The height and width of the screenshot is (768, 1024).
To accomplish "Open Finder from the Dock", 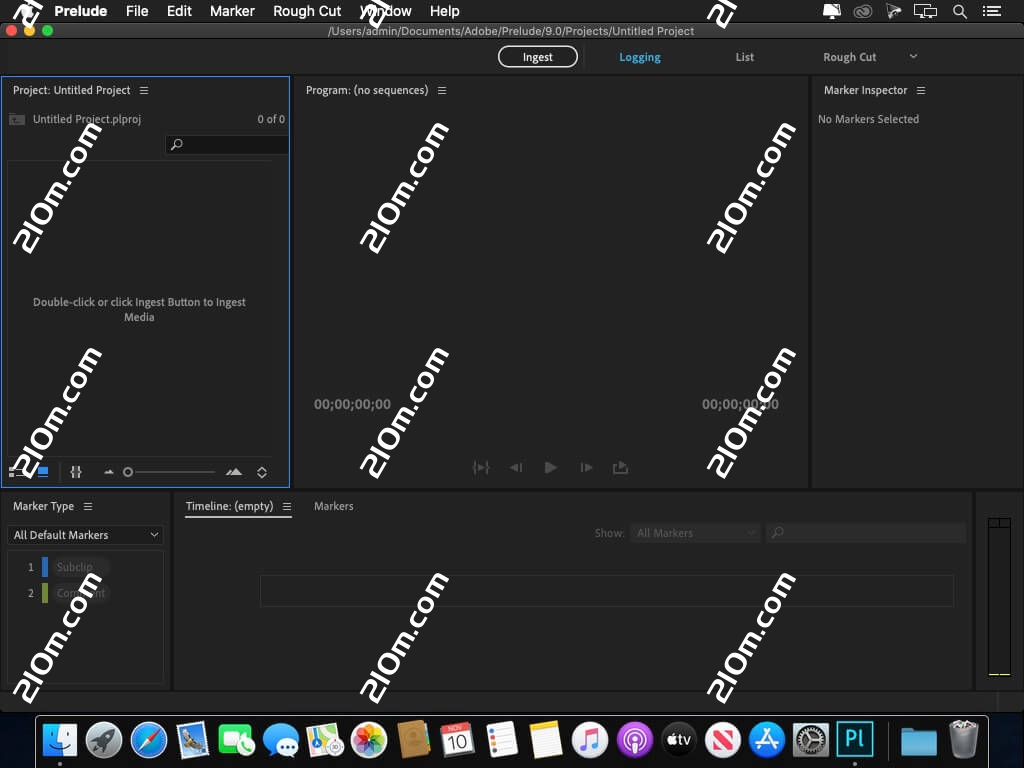I will tap(59, 739).
